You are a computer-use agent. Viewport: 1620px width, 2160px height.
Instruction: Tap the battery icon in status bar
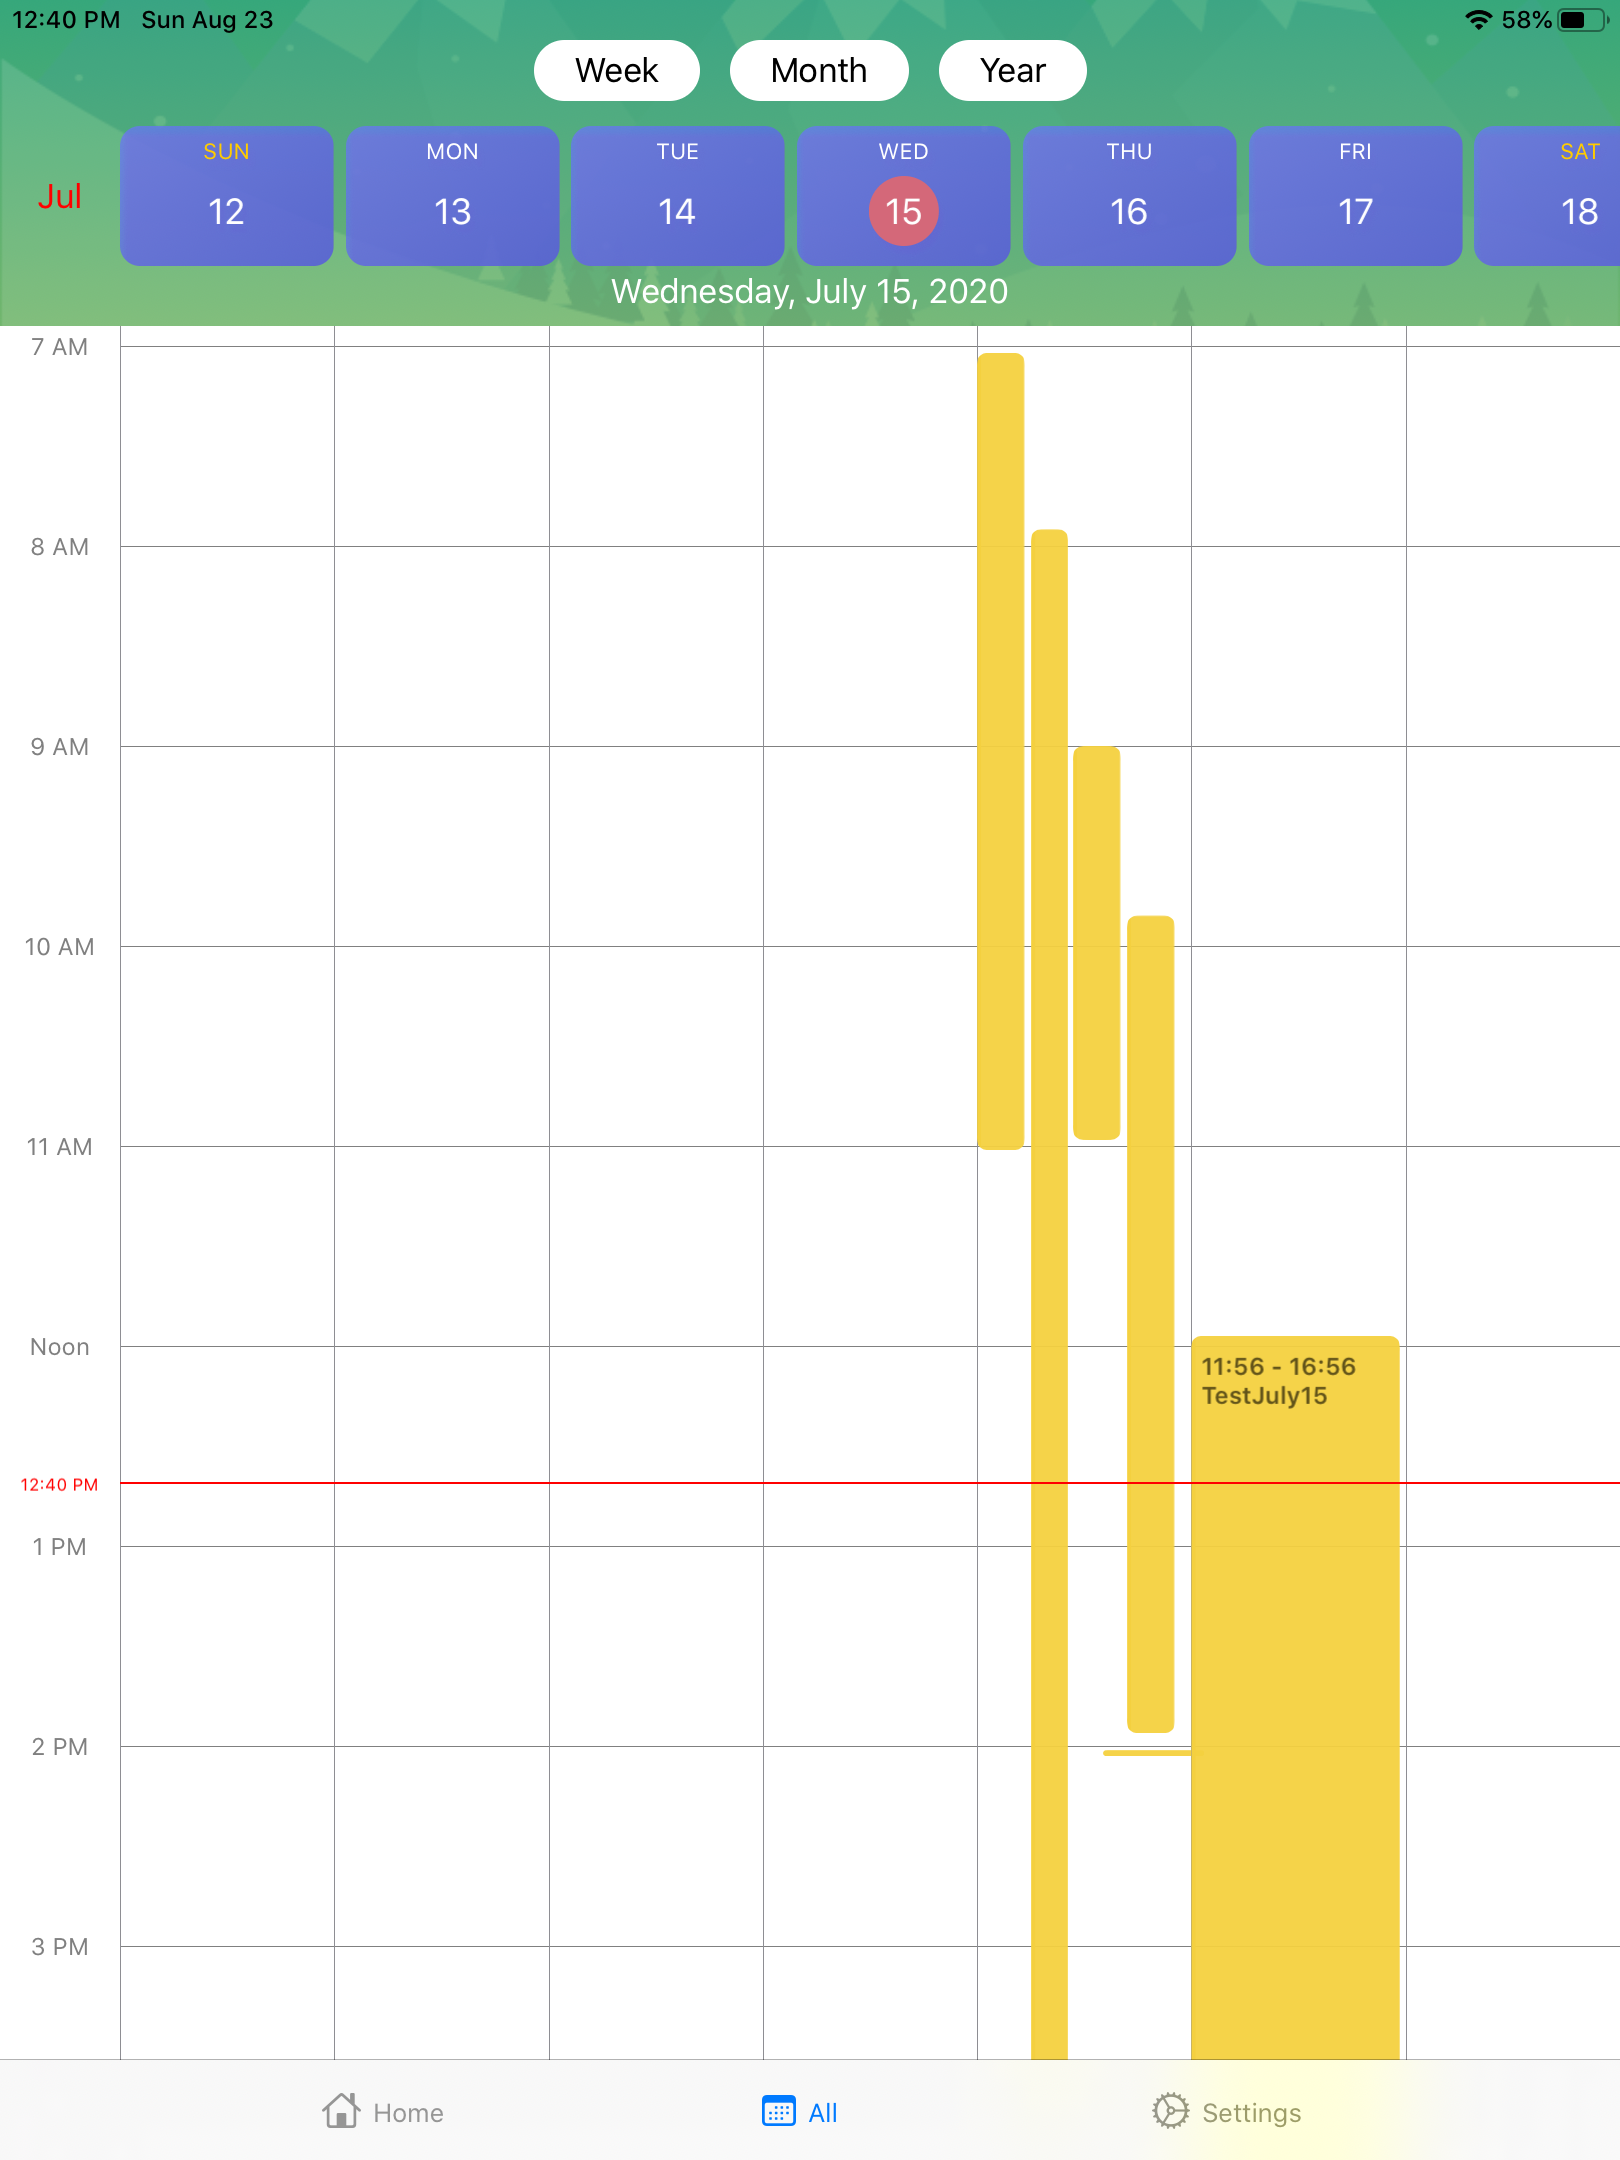(1582, 20)
